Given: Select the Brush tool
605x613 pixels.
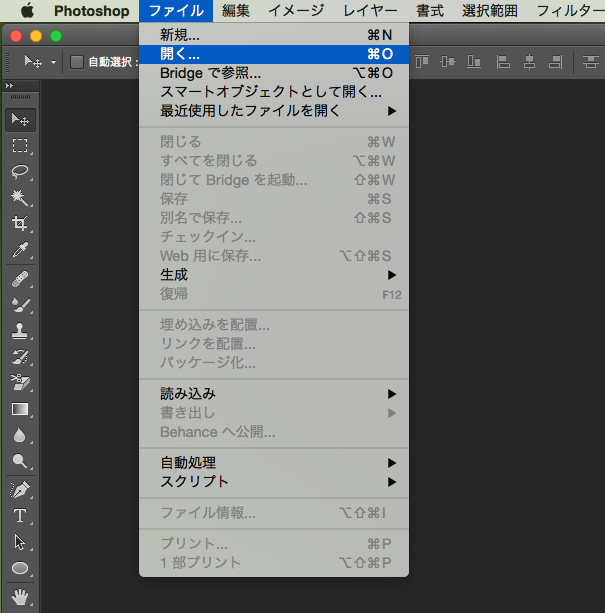Looking at the screenshot, I should coord(20,305).
